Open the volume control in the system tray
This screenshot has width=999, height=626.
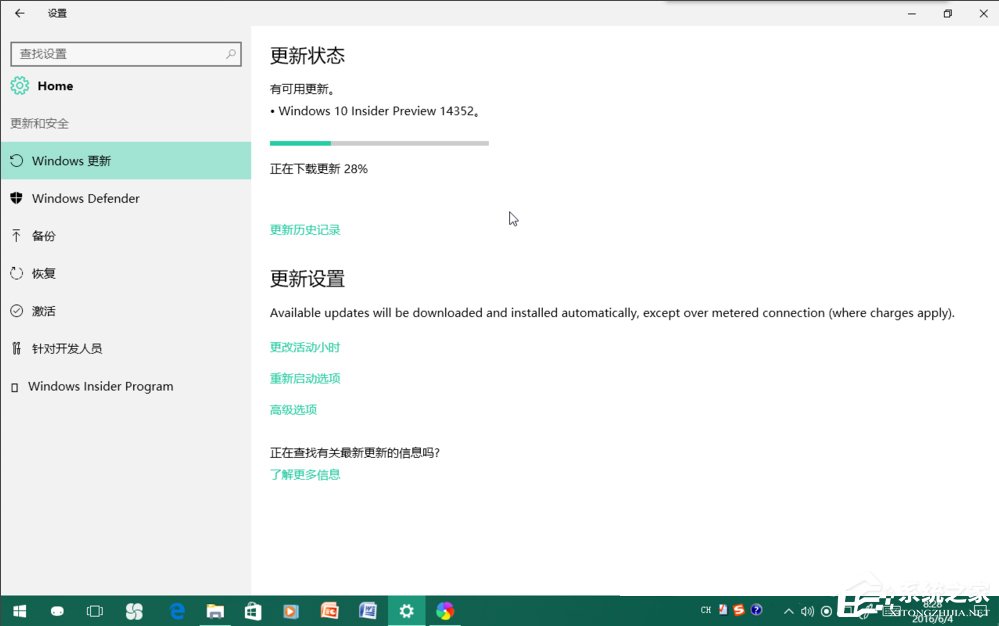[807, 610]
